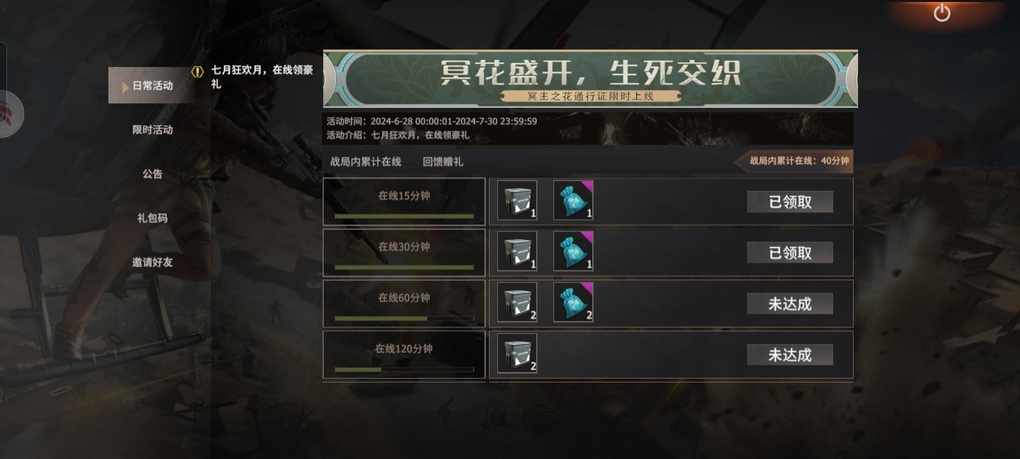Open the crate reward in 在线120分钟 row
The height and width of the screenshot is (459, 1020).
pos(517,354)
